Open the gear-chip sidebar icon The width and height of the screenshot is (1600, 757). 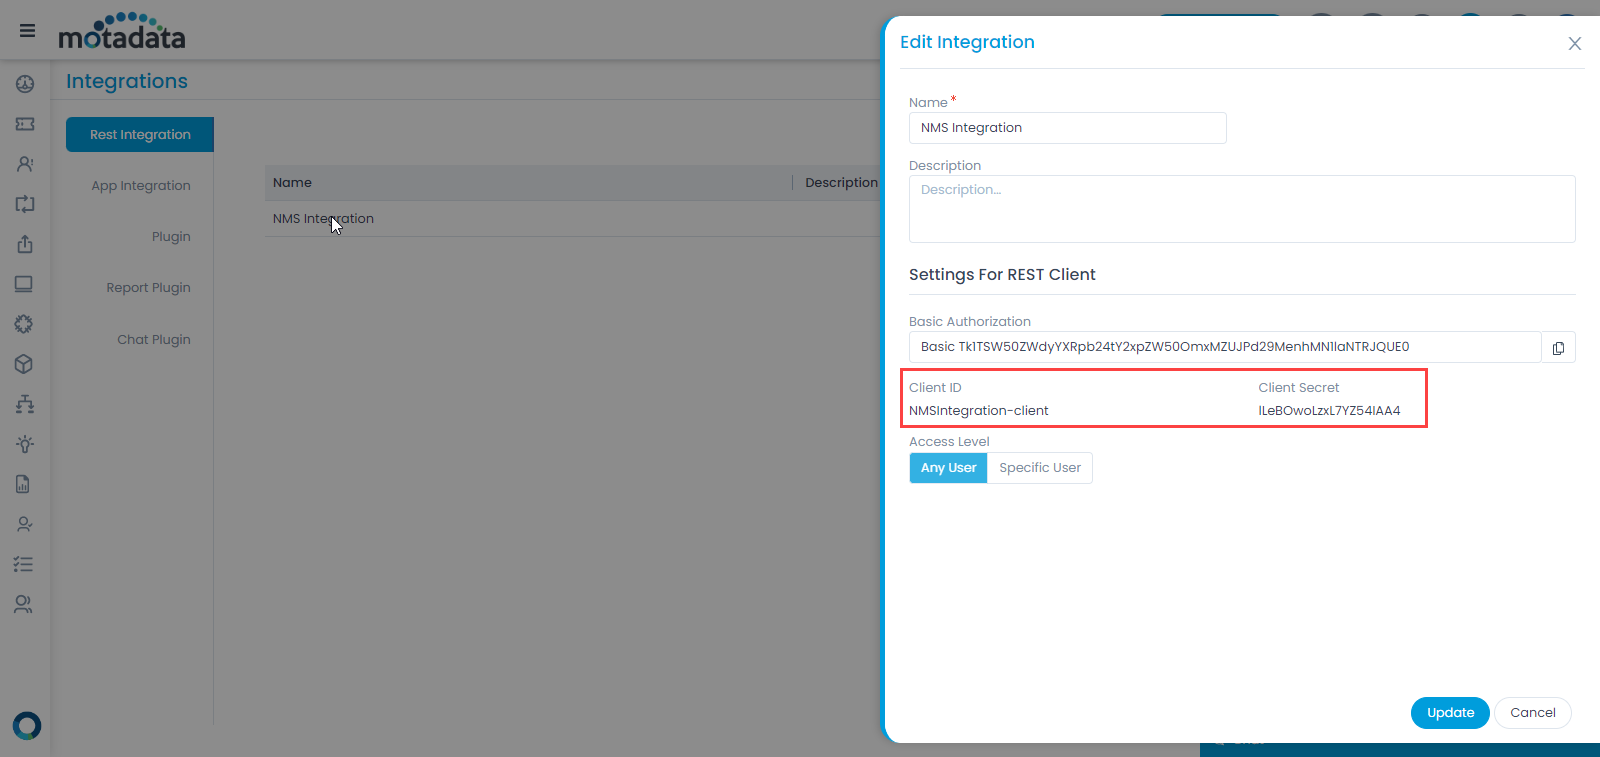pyautogui.click(x=25, y=324)
